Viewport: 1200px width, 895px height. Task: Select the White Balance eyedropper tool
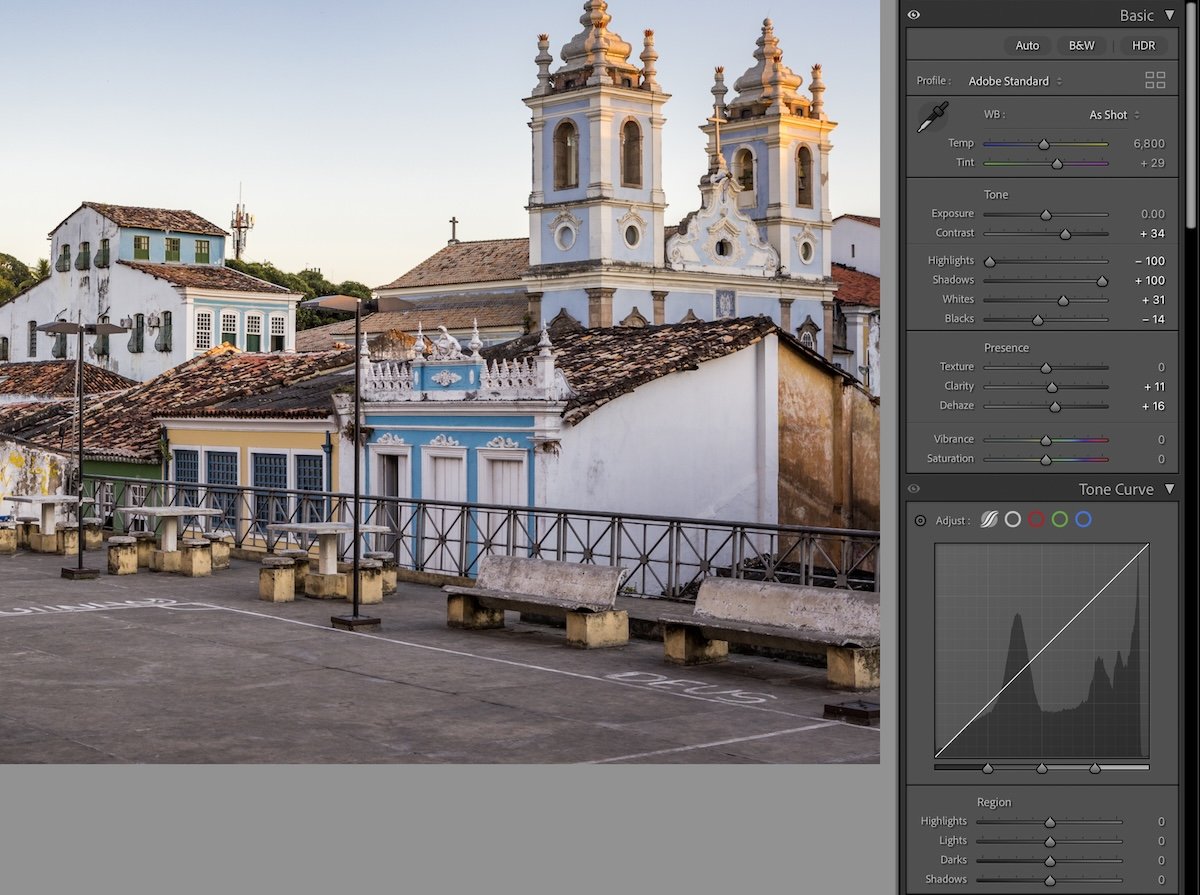932,117
